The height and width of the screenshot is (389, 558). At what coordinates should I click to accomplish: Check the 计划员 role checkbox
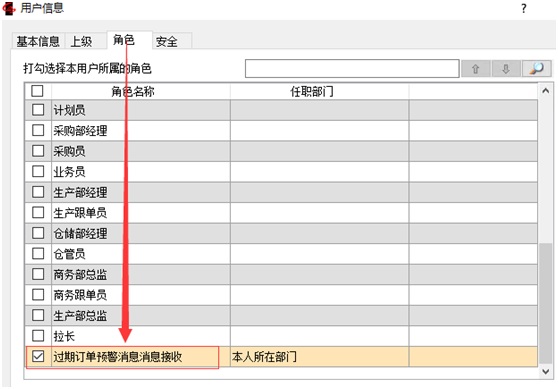click(x=38, y=110)
